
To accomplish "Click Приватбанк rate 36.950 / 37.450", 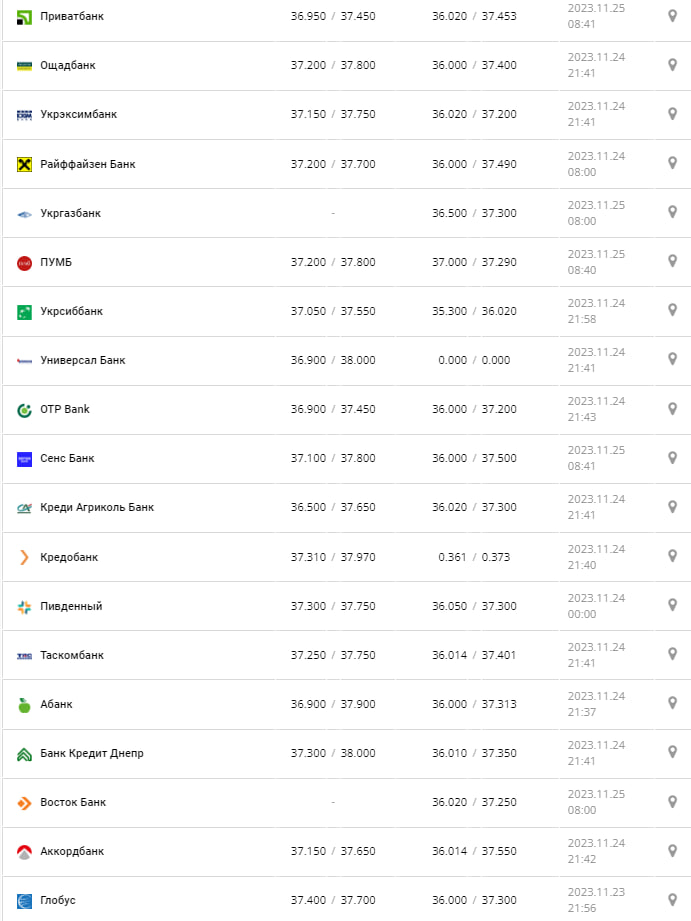I will [333, 17].
